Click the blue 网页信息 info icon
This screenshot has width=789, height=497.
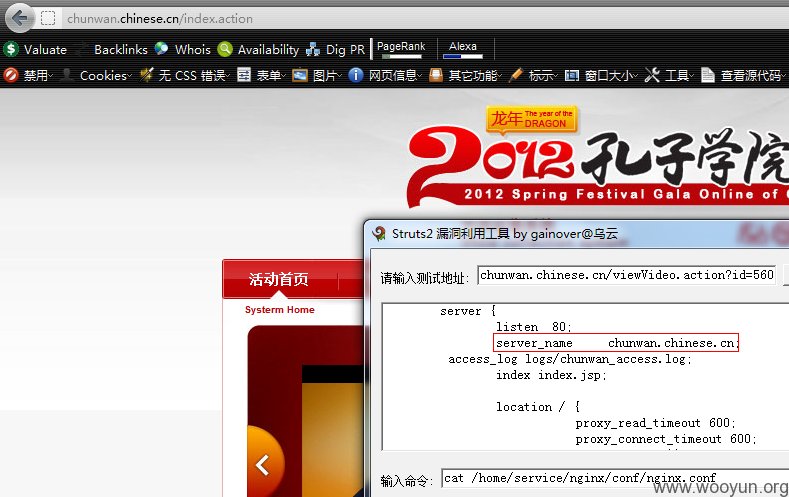point(356,75)
